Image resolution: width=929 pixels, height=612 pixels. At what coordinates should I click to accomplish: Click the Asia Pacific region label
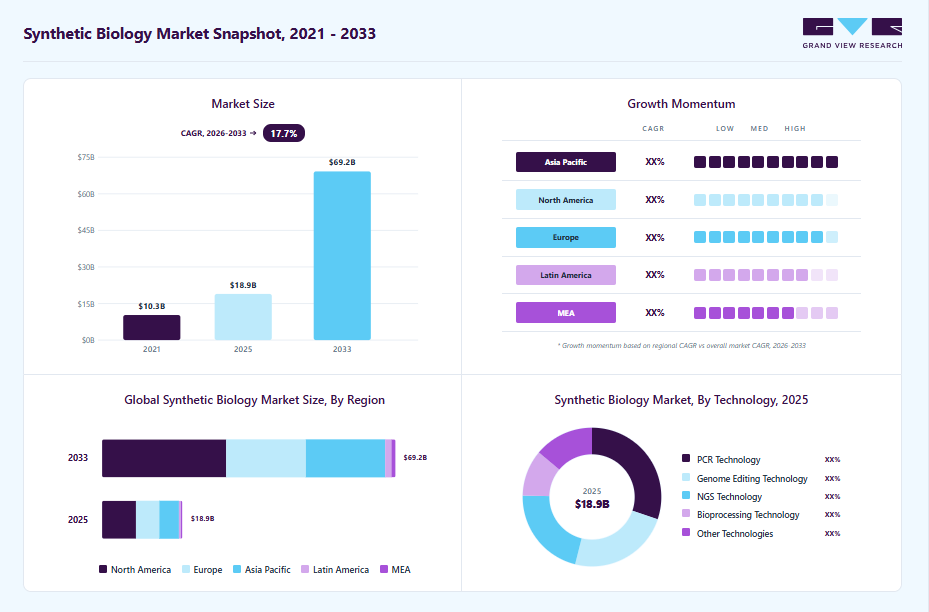566,162
